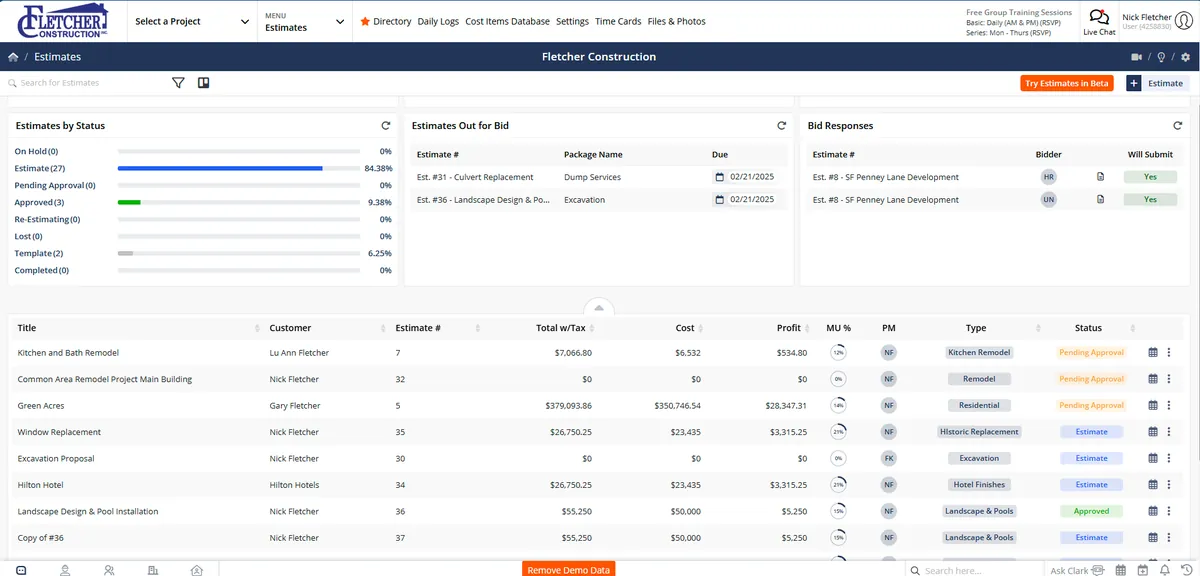Open the document icon for HR bidder
This screenshot has height=576, width=1200.
pos(1100,177)
